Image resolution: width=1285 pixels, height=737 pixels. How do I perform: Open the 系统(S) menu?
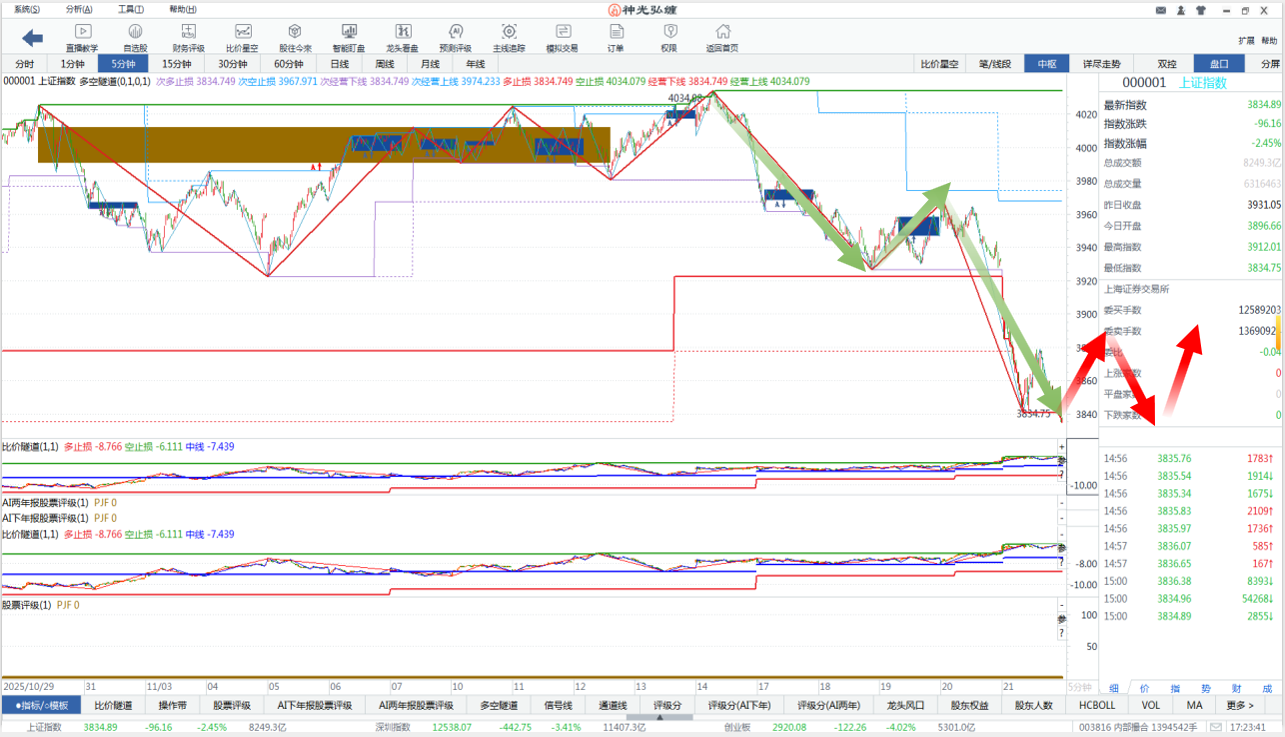[x=27, y=9]
